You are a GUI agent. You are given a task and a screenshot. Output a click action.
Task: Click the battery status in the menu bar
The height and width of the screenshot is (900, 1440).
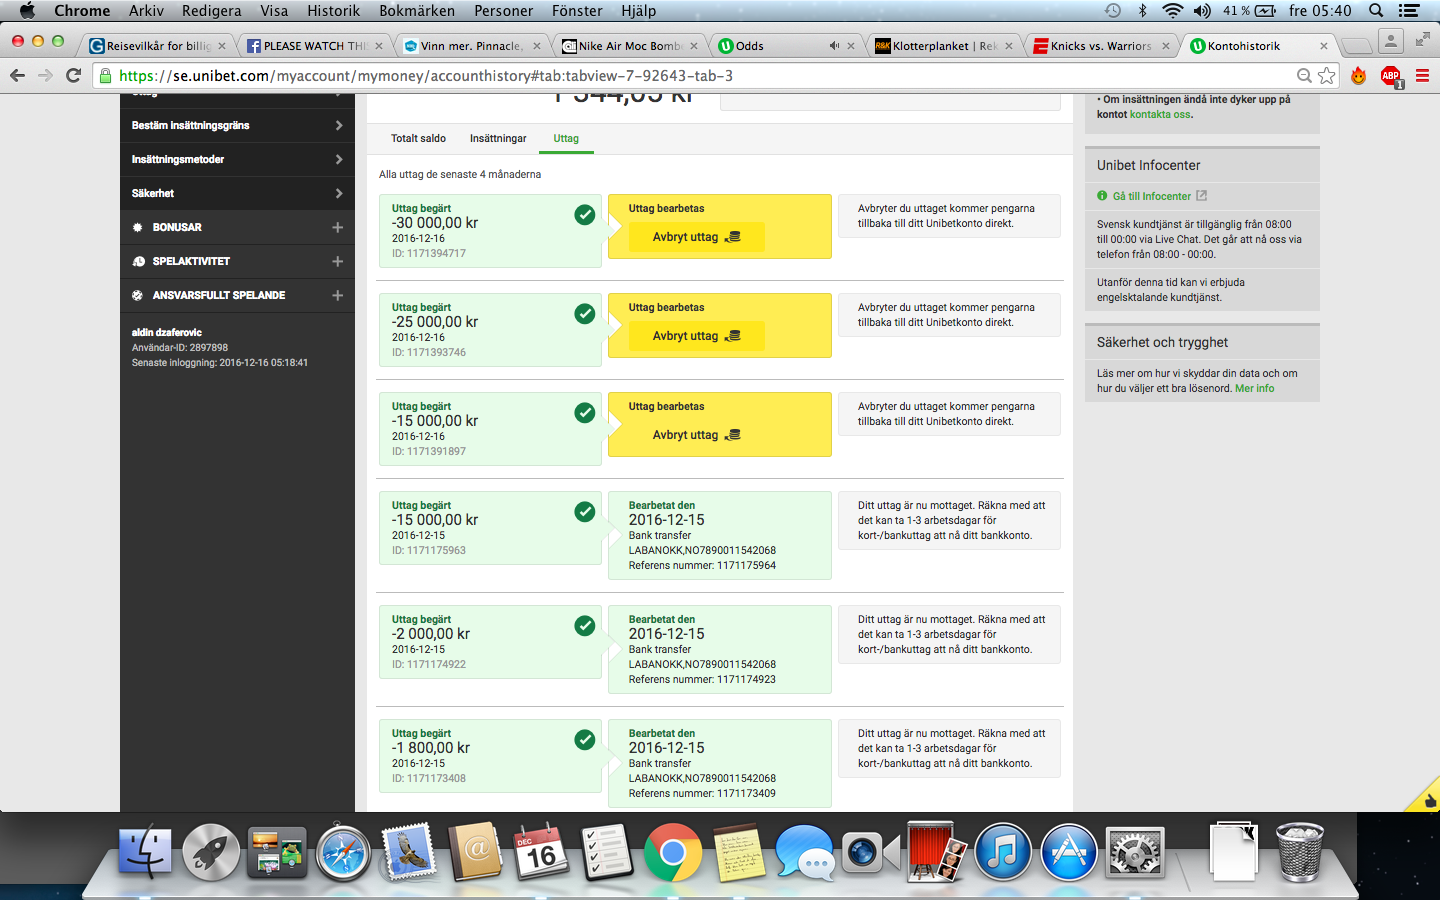click(x=1250, y=10)
